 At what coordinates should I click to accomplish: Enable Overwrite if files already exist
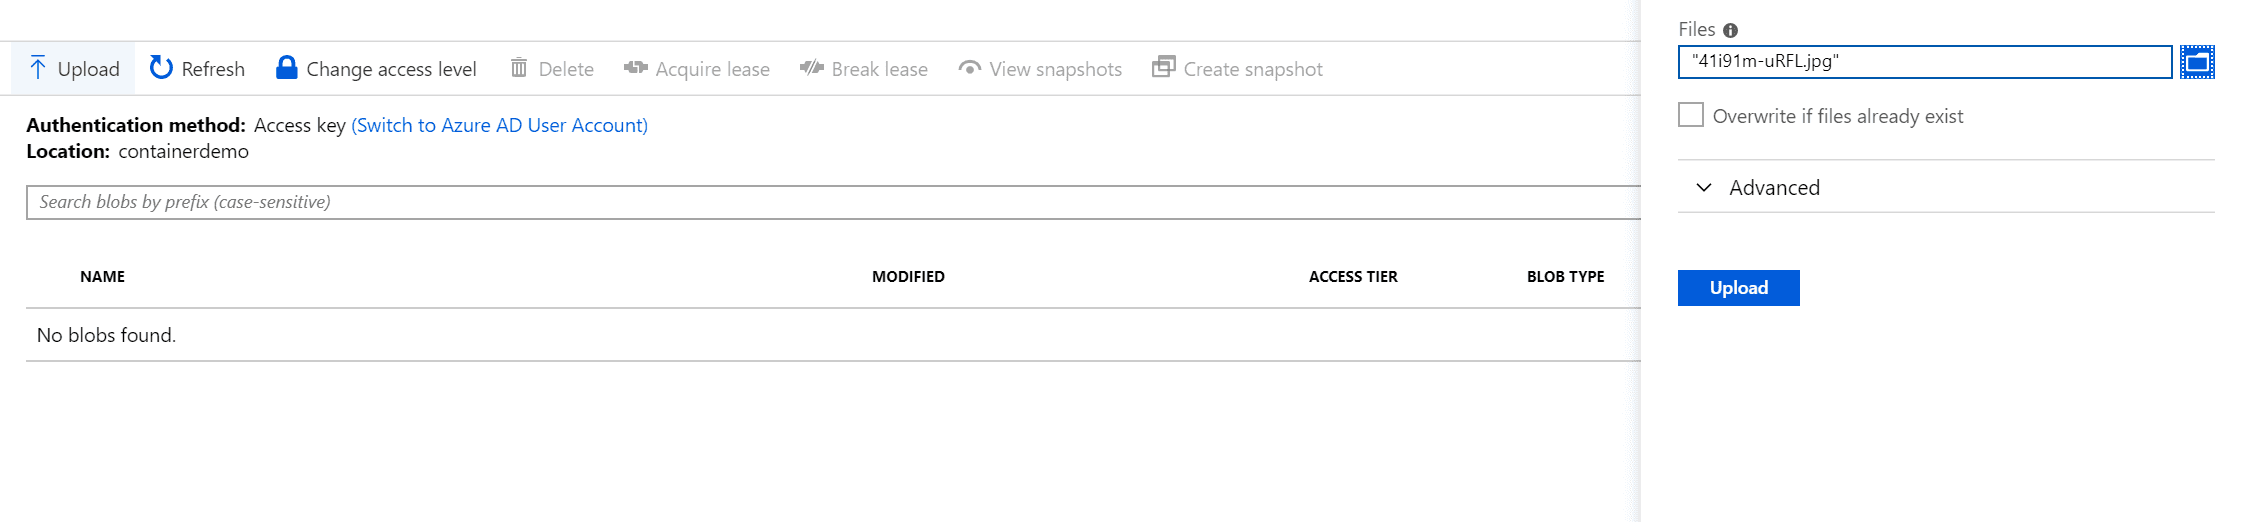point(1691,115)
